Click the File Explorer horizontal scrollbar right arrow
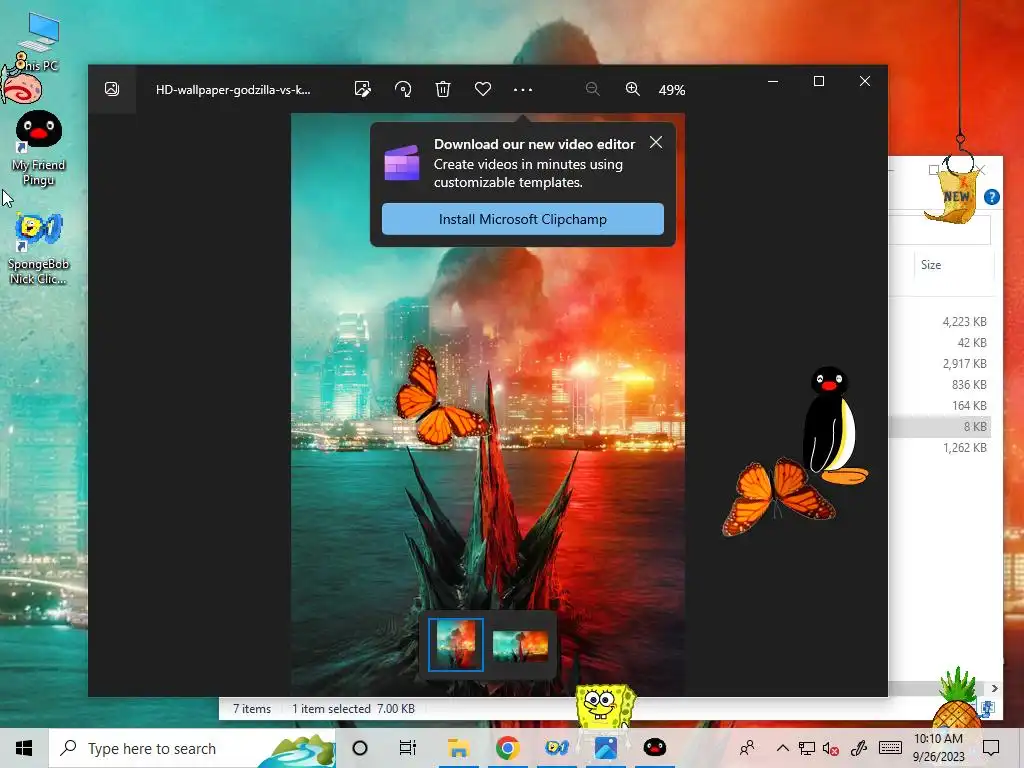 coord(995,688)
